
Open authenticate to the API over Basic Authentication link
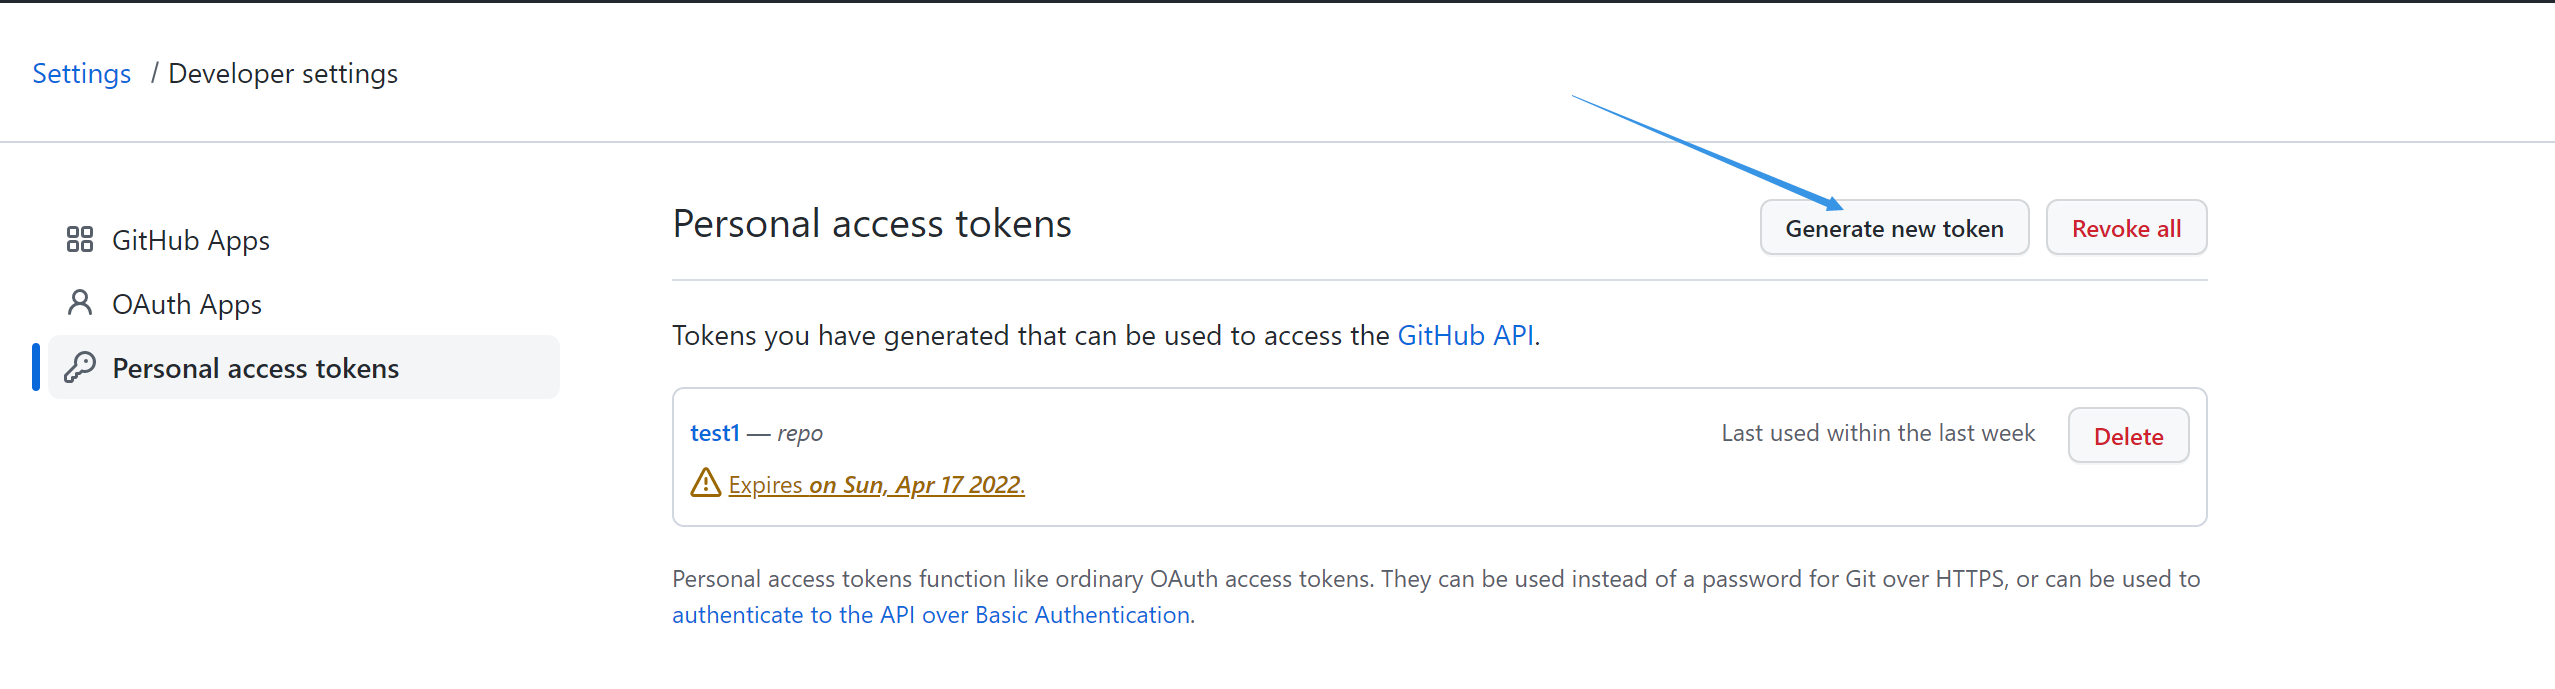(x=930, y=614)
